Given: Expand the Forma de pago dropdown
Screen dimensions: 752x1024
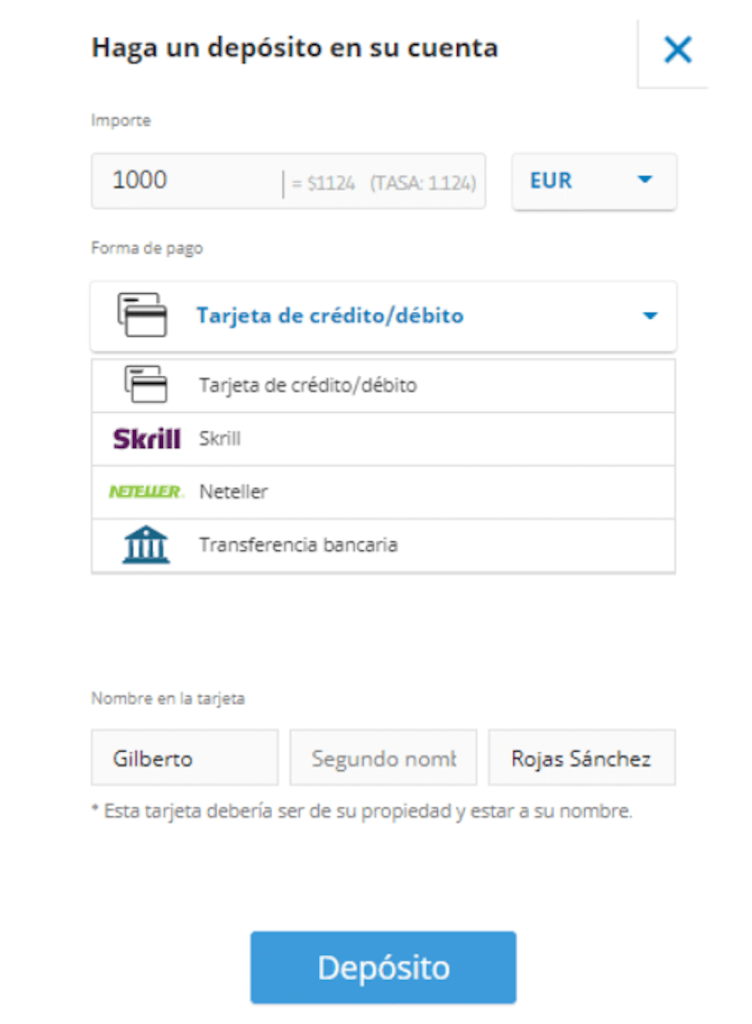Looking at the screenshot, I should tap(383, 315).
